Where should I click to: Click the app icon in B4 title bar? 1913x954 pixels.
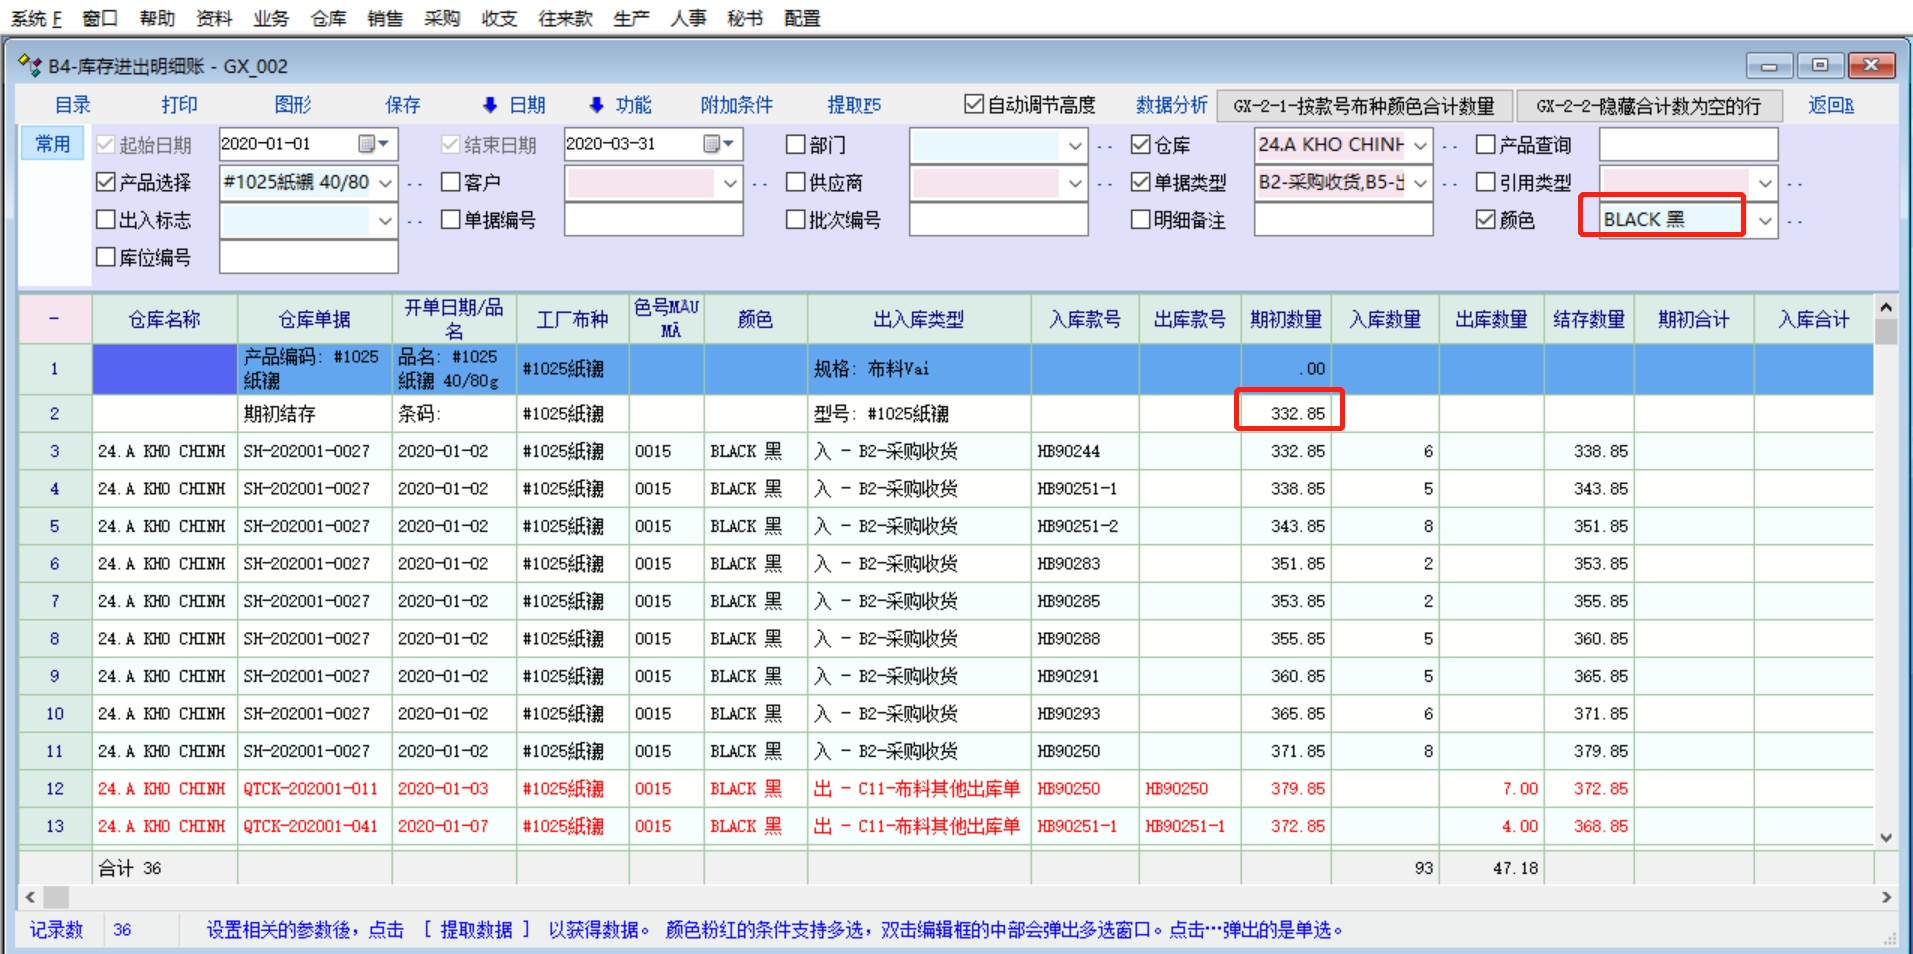[x=30, y=66]
